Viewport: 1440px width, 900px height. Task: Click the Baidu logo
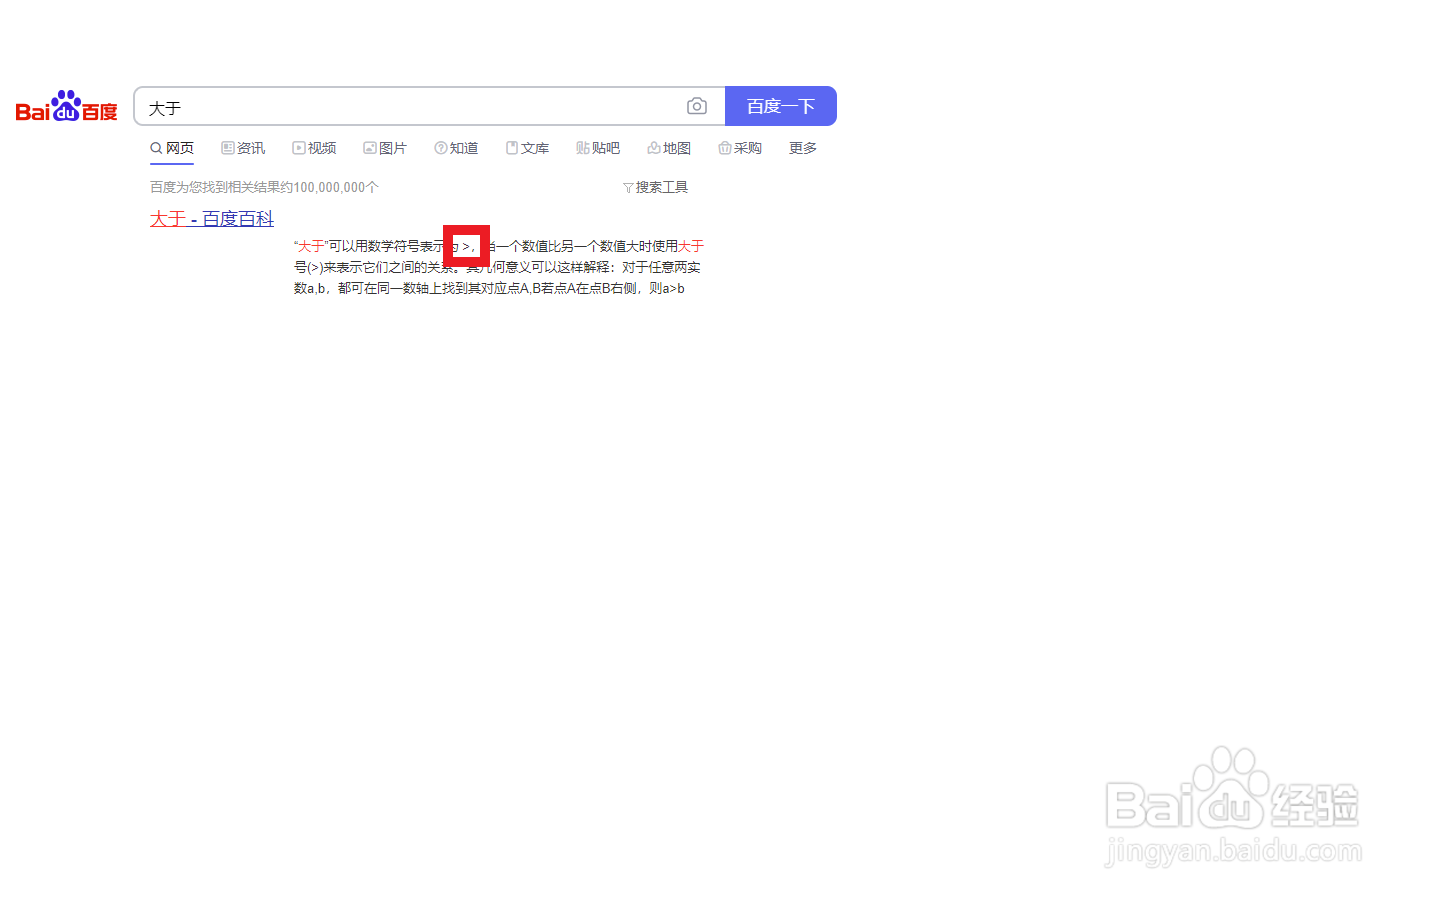[67, 106]
